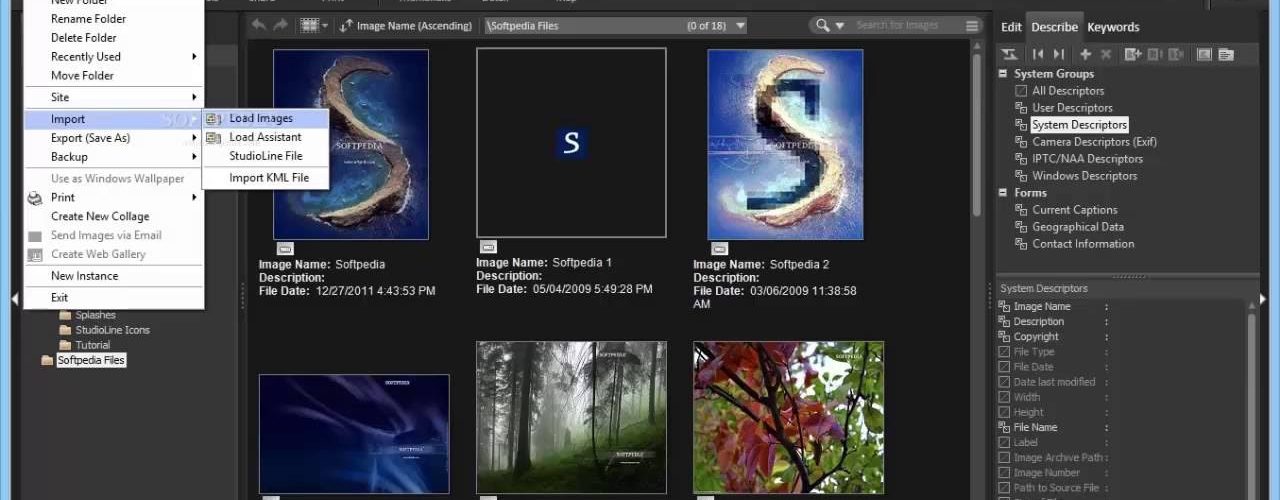The width and height of the screenshot is (1280, 500).
Task: Switch to the Keywords tab
Action: 1113,27
